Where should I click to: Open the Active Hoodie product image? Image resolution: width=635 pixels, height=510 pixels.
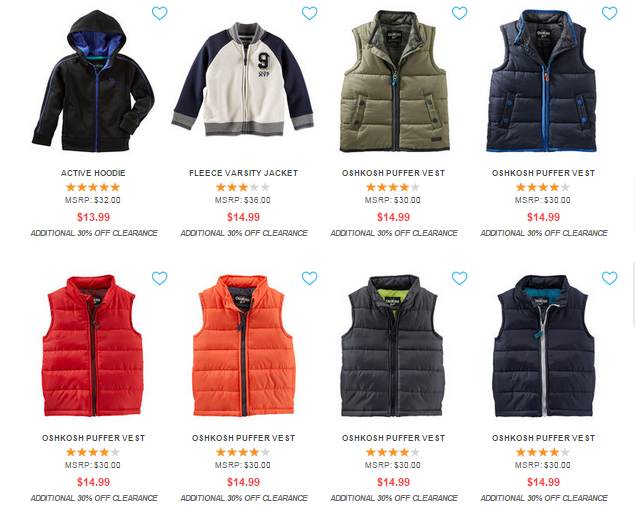(94, 81)
